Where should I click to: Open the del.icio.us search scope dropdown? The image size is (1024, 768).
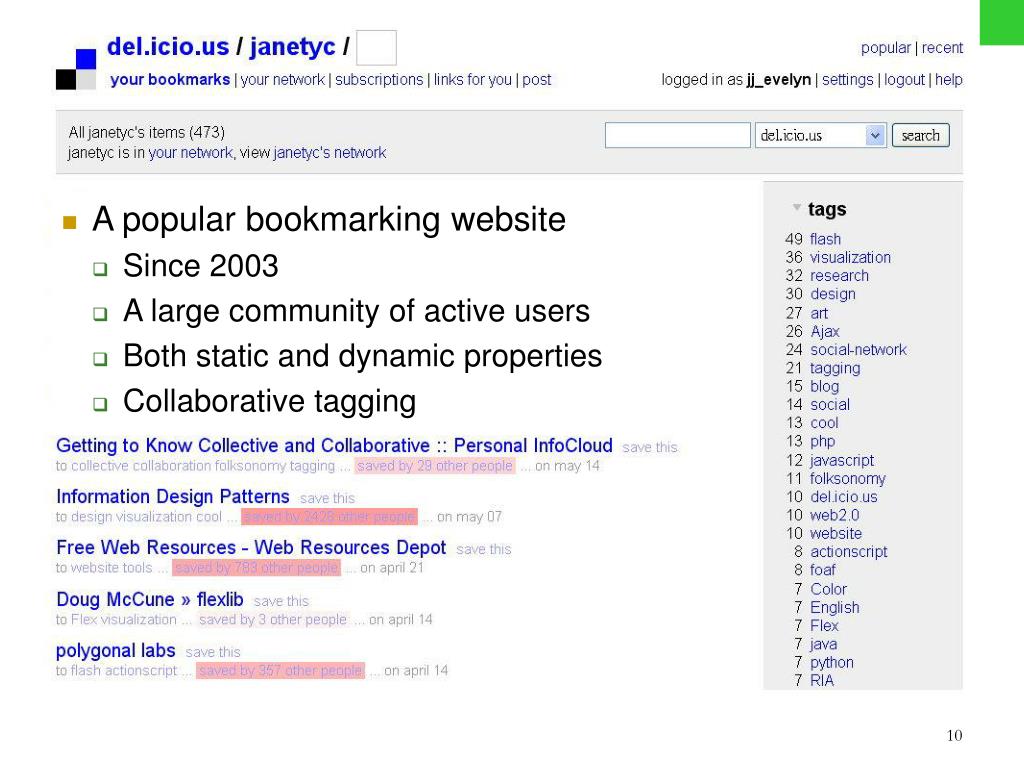[x=820, y=135]
